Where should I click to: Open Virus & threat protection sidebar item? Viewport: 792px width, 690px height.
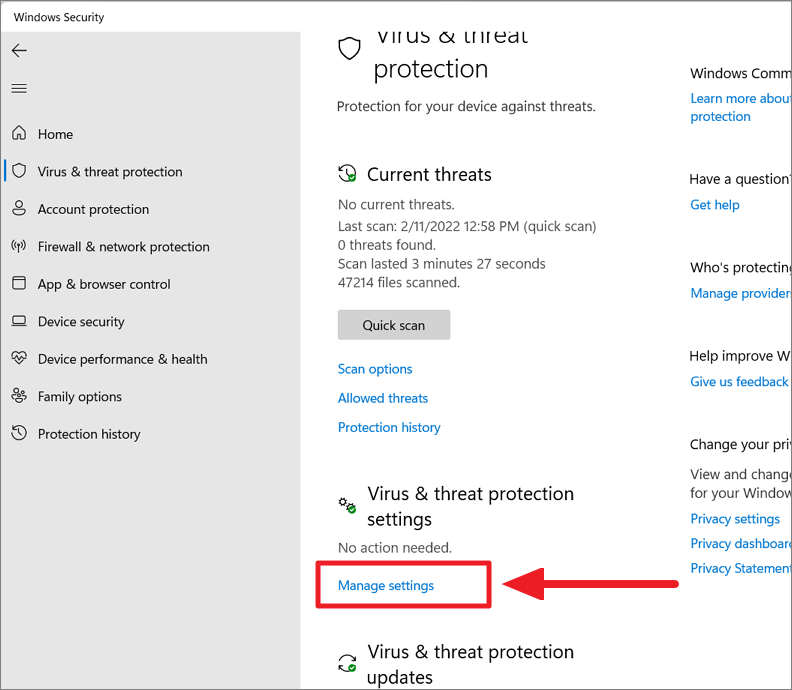click(110, 172)
